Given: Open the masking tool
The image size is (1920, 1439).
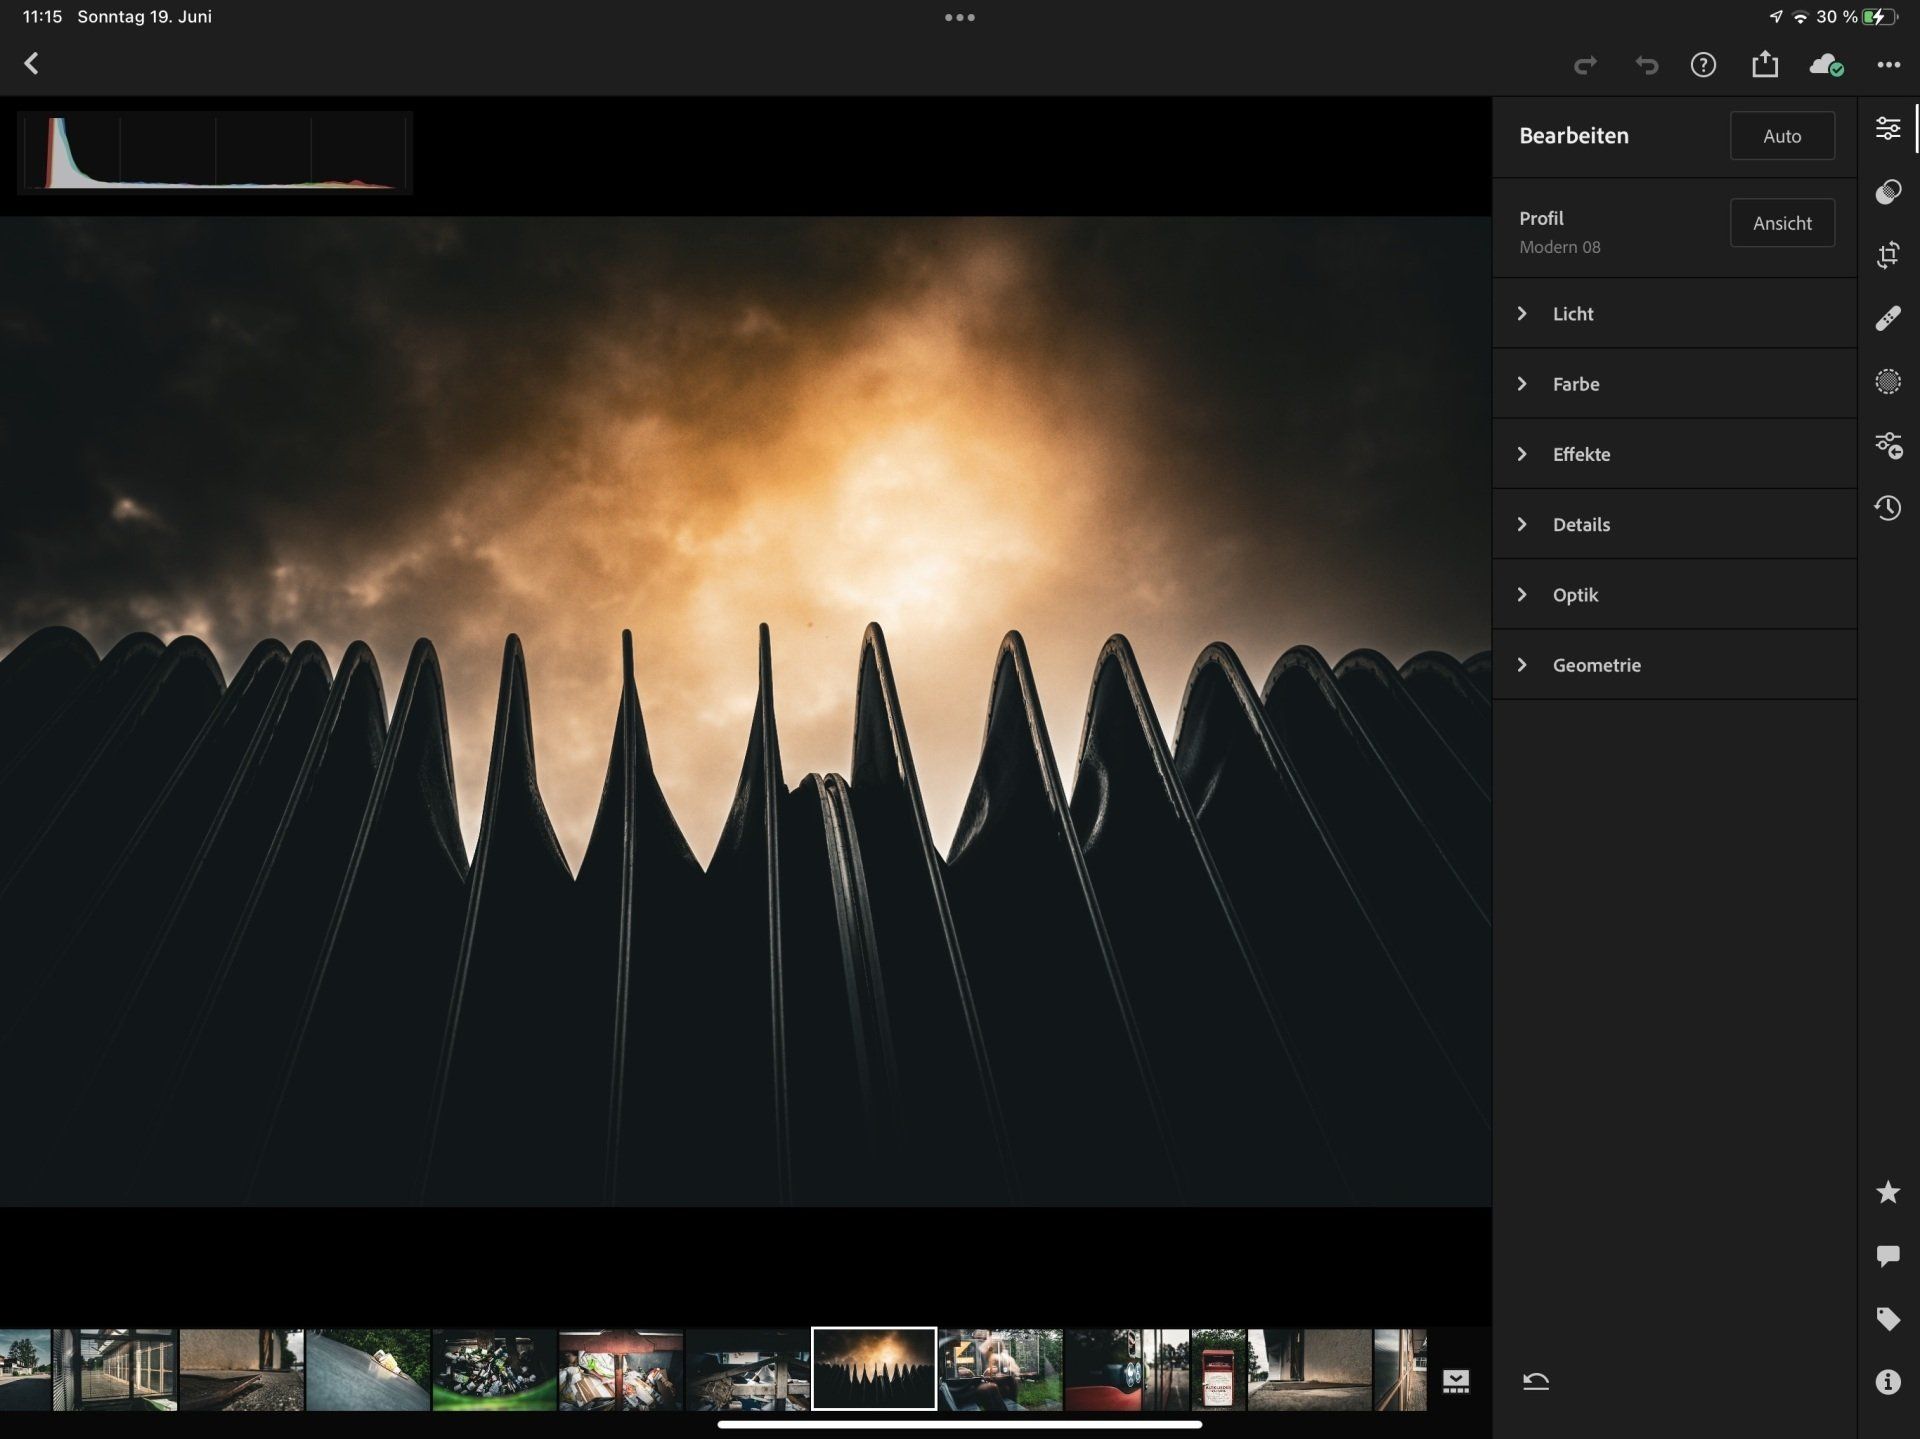Looking at the screenshot, I should coord(1887,382).
